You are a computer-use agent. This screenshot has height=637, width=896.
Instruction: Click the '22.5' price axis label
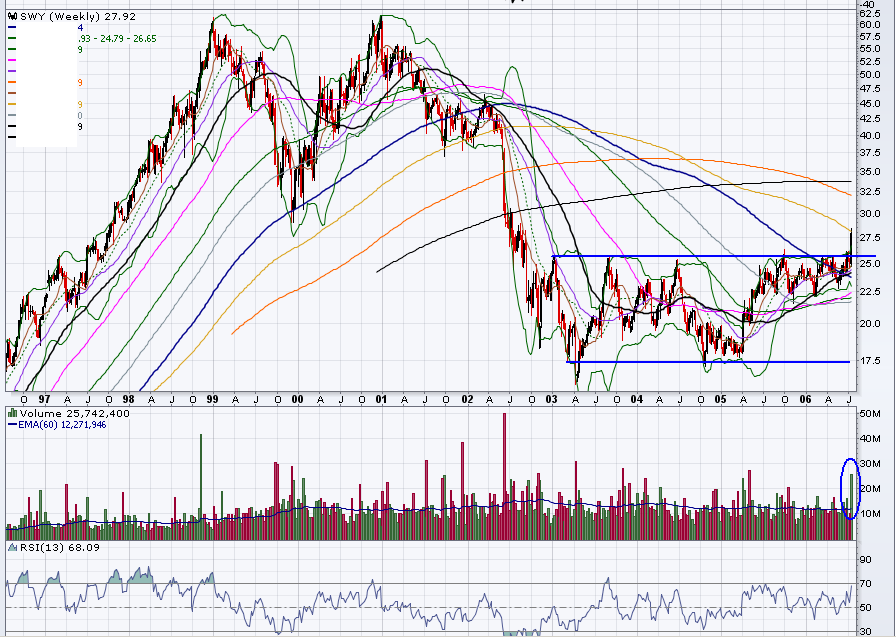[869, 292]
